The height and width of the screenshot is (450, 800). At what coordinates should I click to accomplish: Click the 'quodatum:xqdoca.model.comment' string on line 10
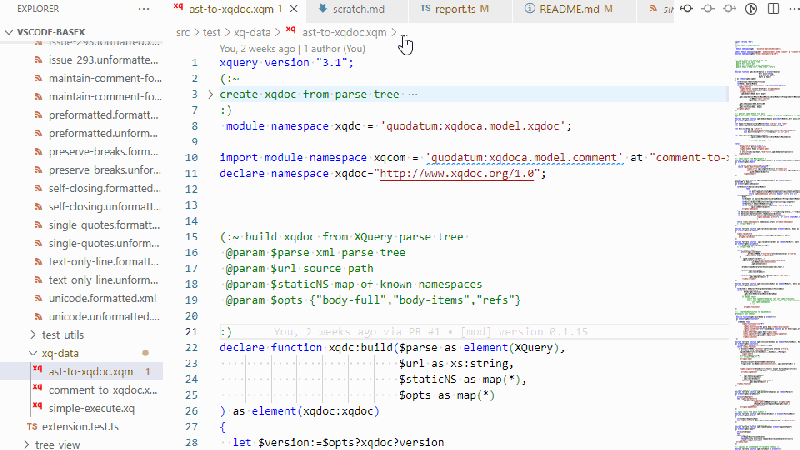click(524, 158)
